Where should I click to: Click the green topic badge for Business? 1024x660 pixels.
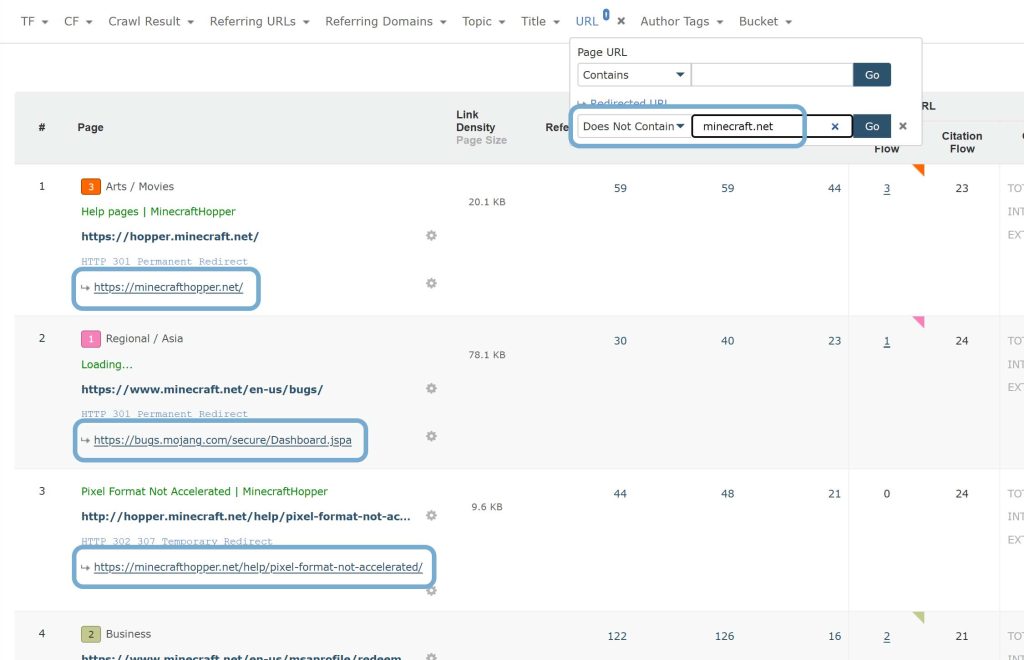91,634
